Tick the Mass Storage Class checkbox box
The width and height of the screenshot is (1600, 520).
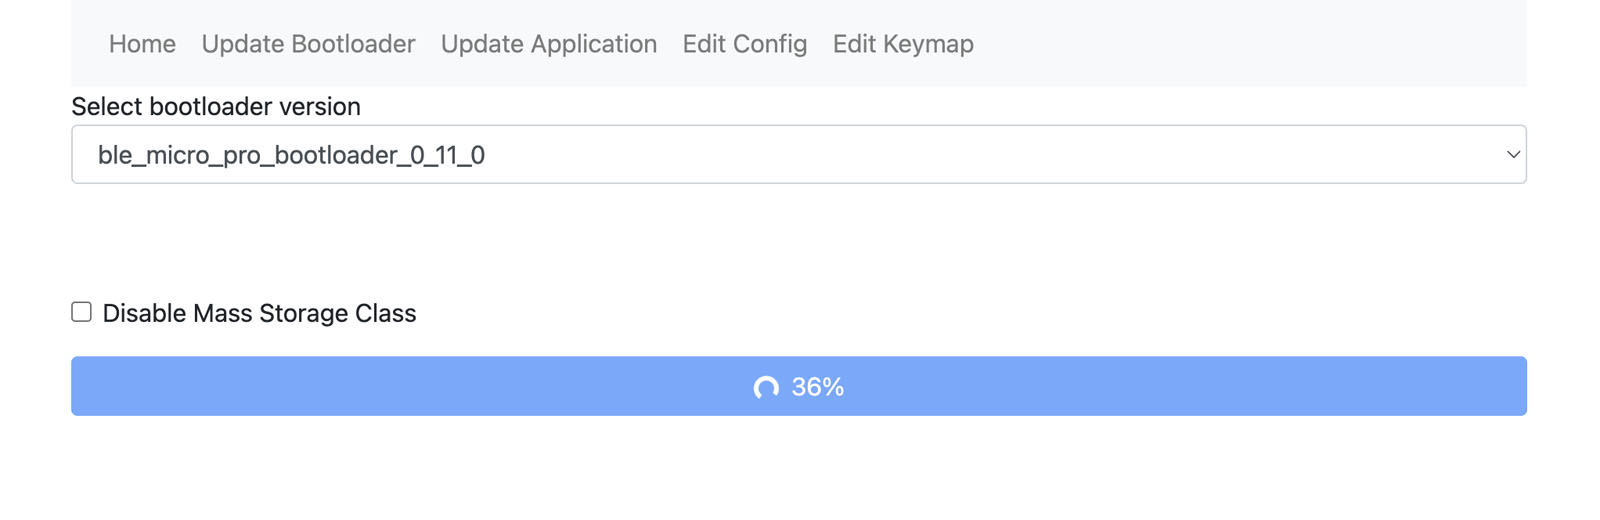click(x=82, y=312)
